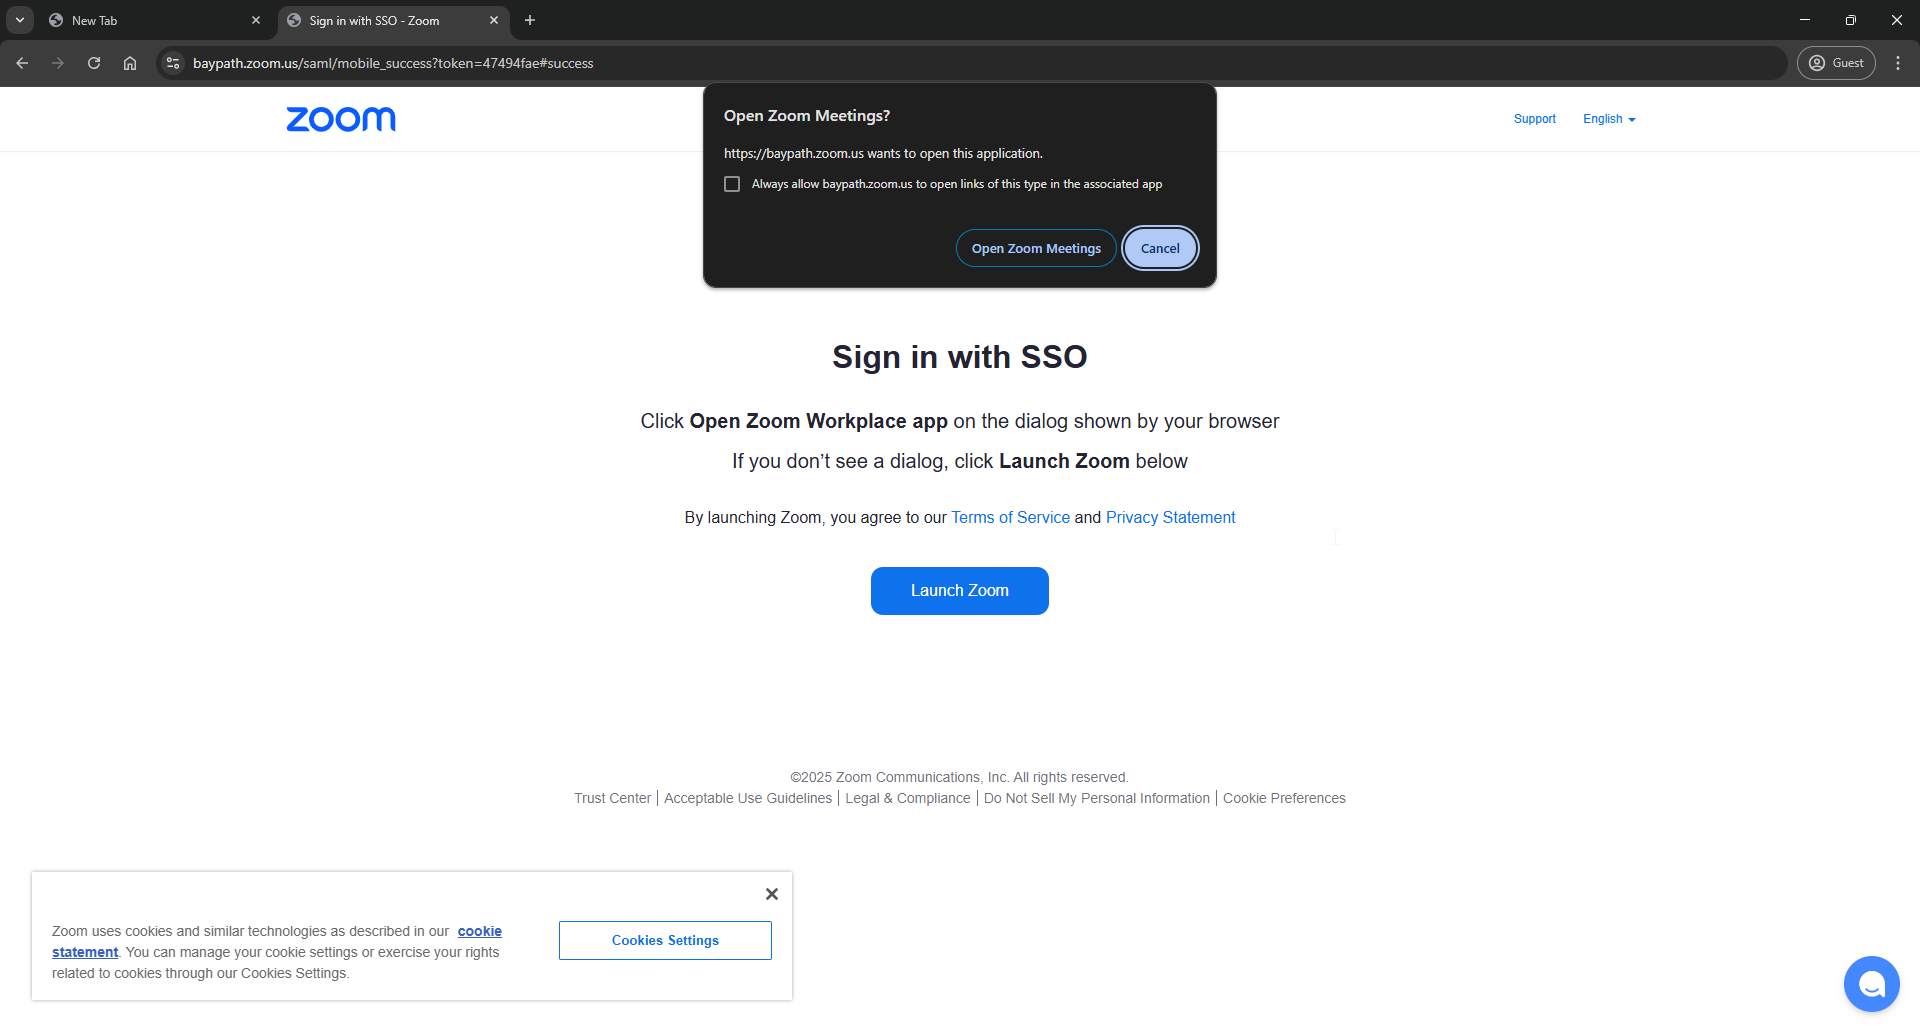
Task: Cancel the Open Zoom Meetings dialog
Action: (1160, 248)
